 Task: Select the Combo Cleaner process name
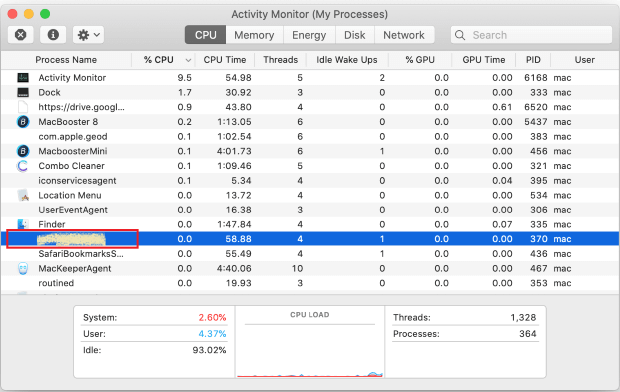72,166
